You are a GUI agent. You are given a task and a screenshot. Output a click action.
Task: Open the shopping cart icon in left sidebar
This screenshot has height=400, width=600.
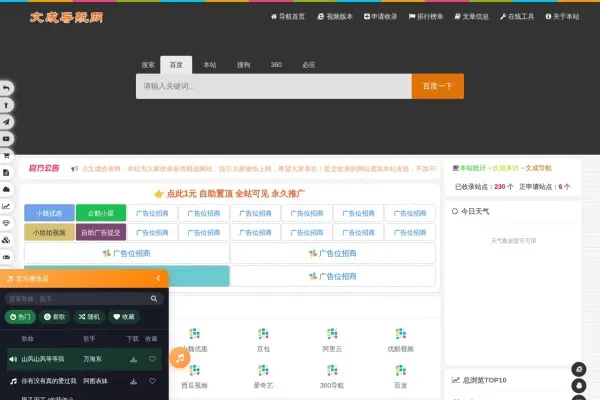pyautogui.click(x=6, y=155)
